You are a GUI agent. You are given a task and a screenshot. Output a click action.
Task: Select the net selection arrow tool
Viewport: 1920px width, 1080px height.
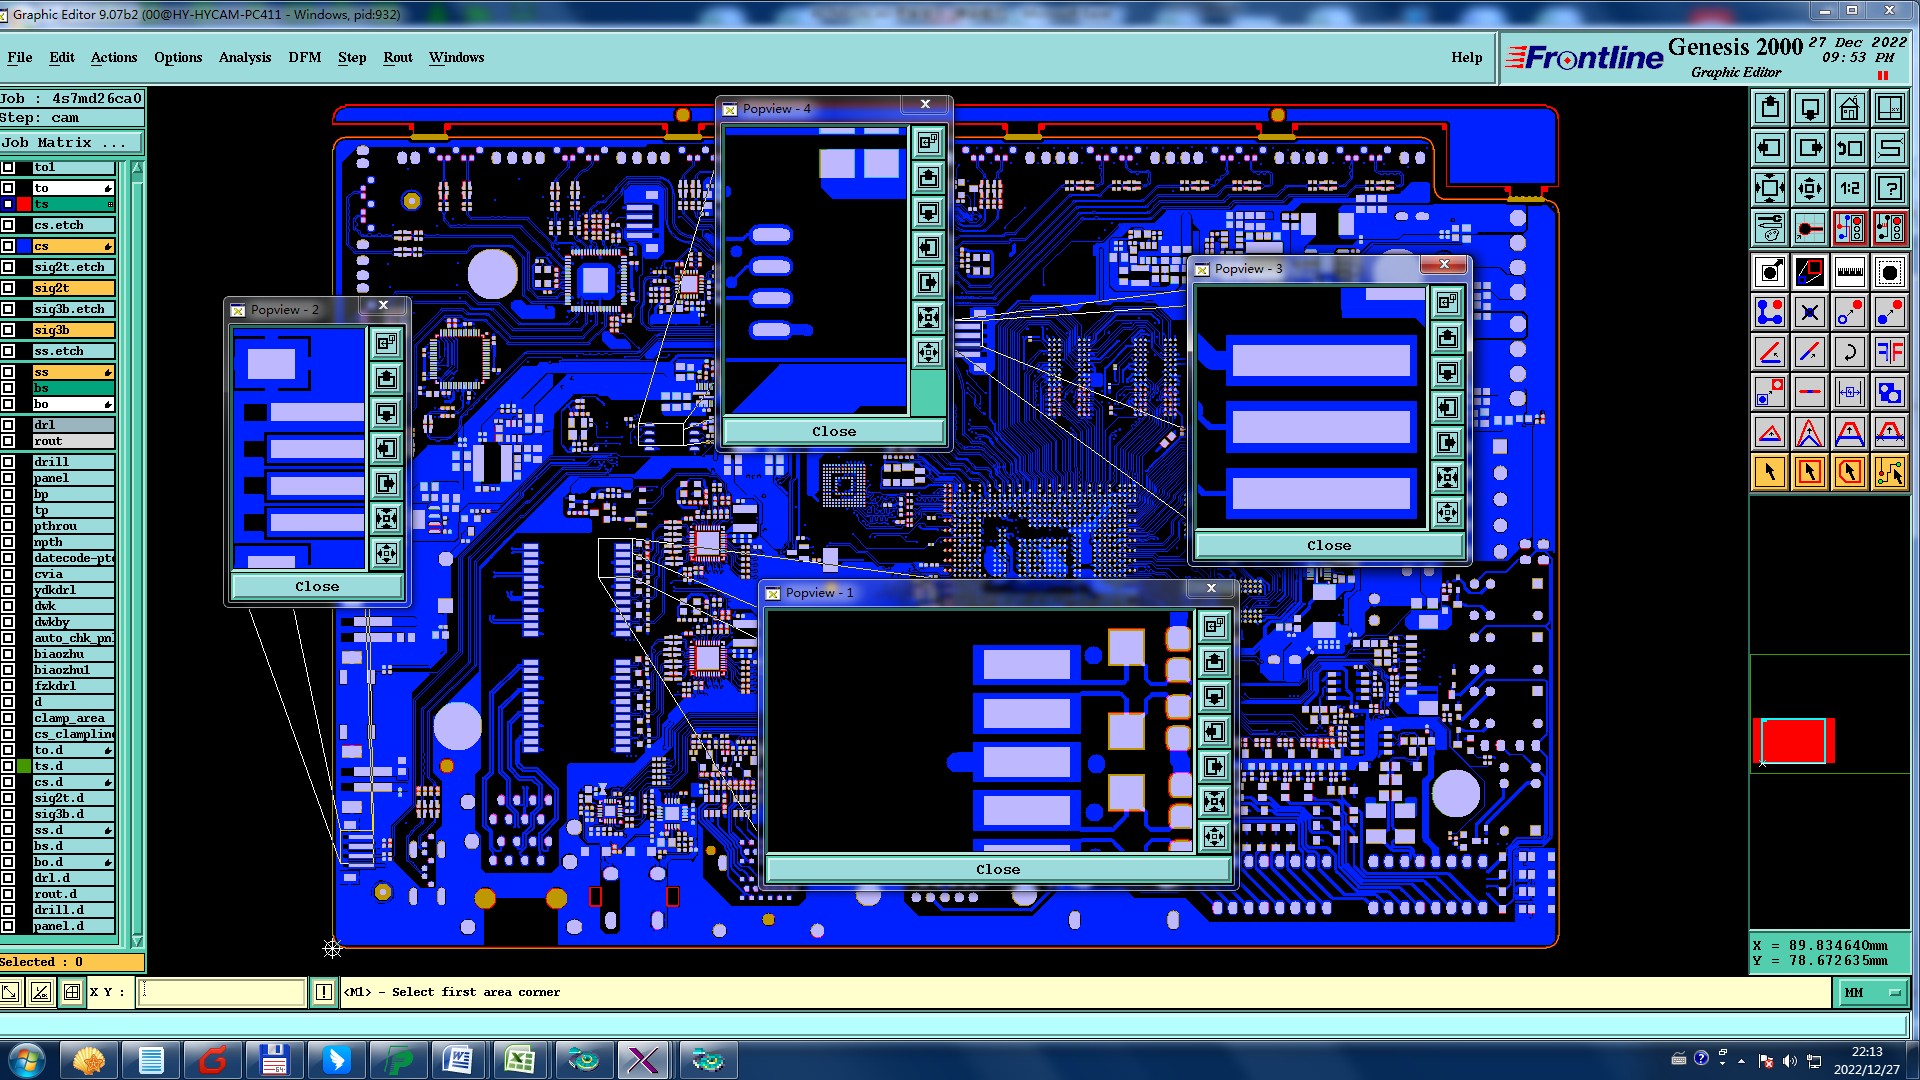click(1889, 472)
